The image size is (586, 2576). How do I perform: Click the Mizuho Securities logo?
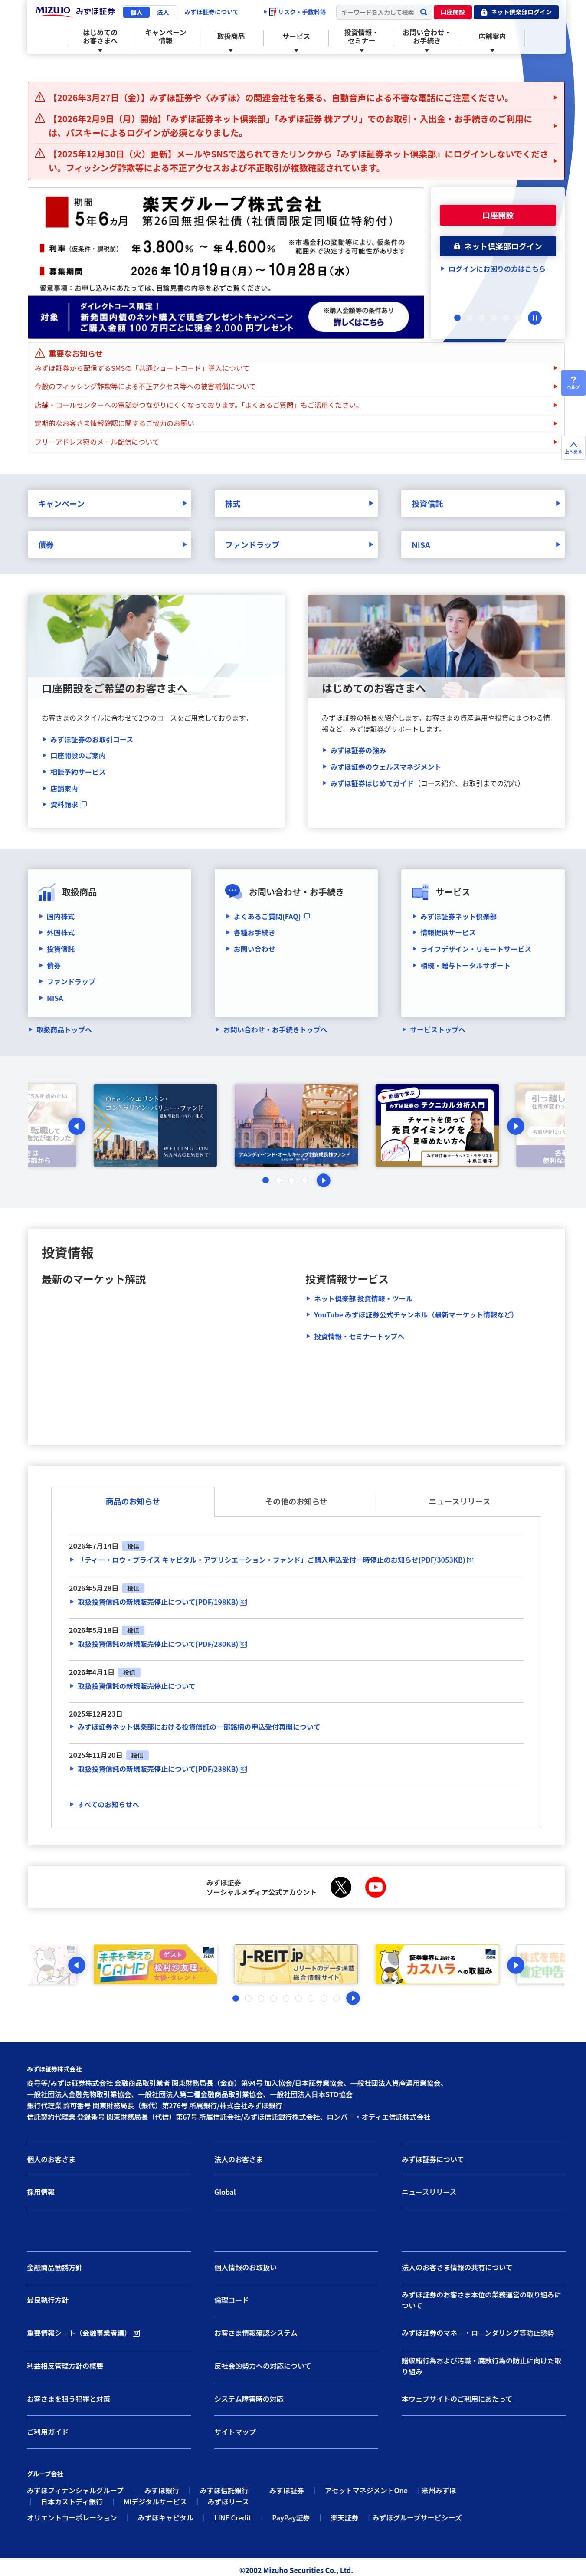[75, 12]
